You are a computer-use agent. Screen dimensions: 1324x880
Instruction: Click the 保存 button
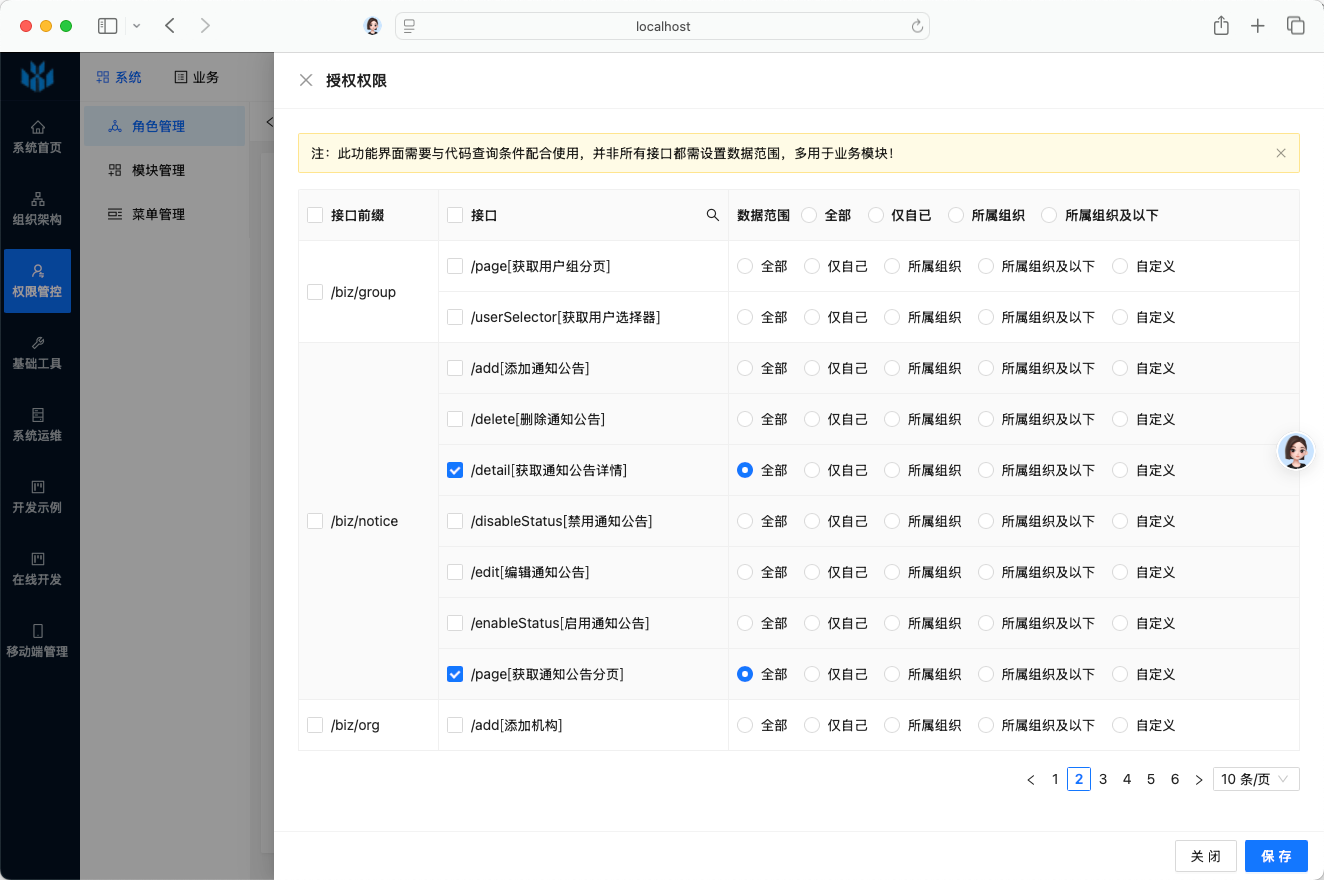(x=1276, y=856)
